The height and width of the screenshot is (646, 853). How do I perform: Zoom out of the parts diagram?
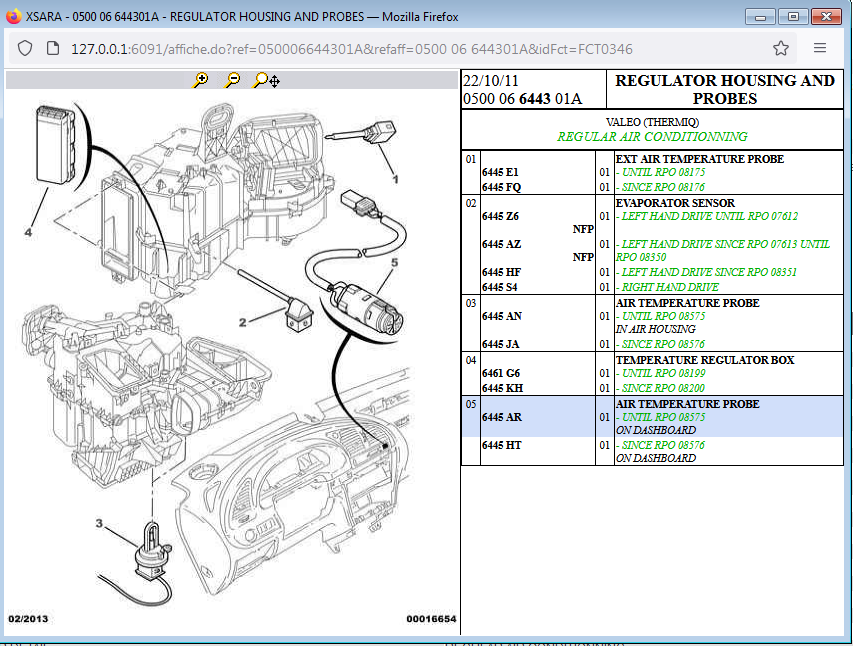point(232,80)
